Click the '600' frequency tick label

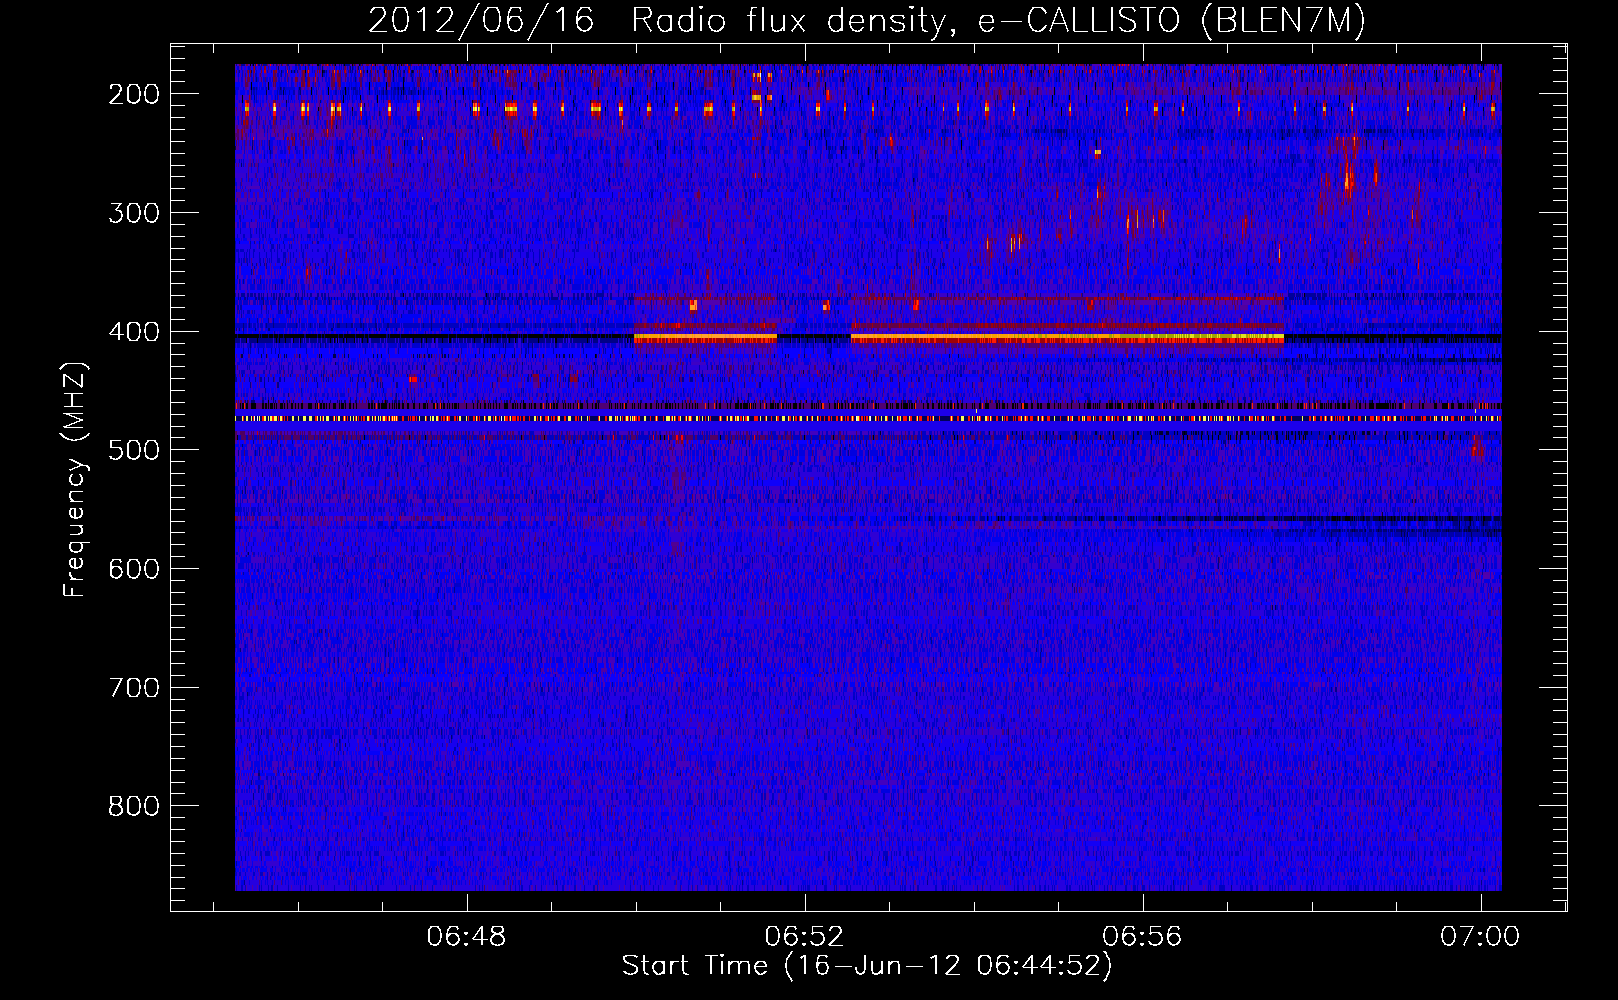(134, 569)
